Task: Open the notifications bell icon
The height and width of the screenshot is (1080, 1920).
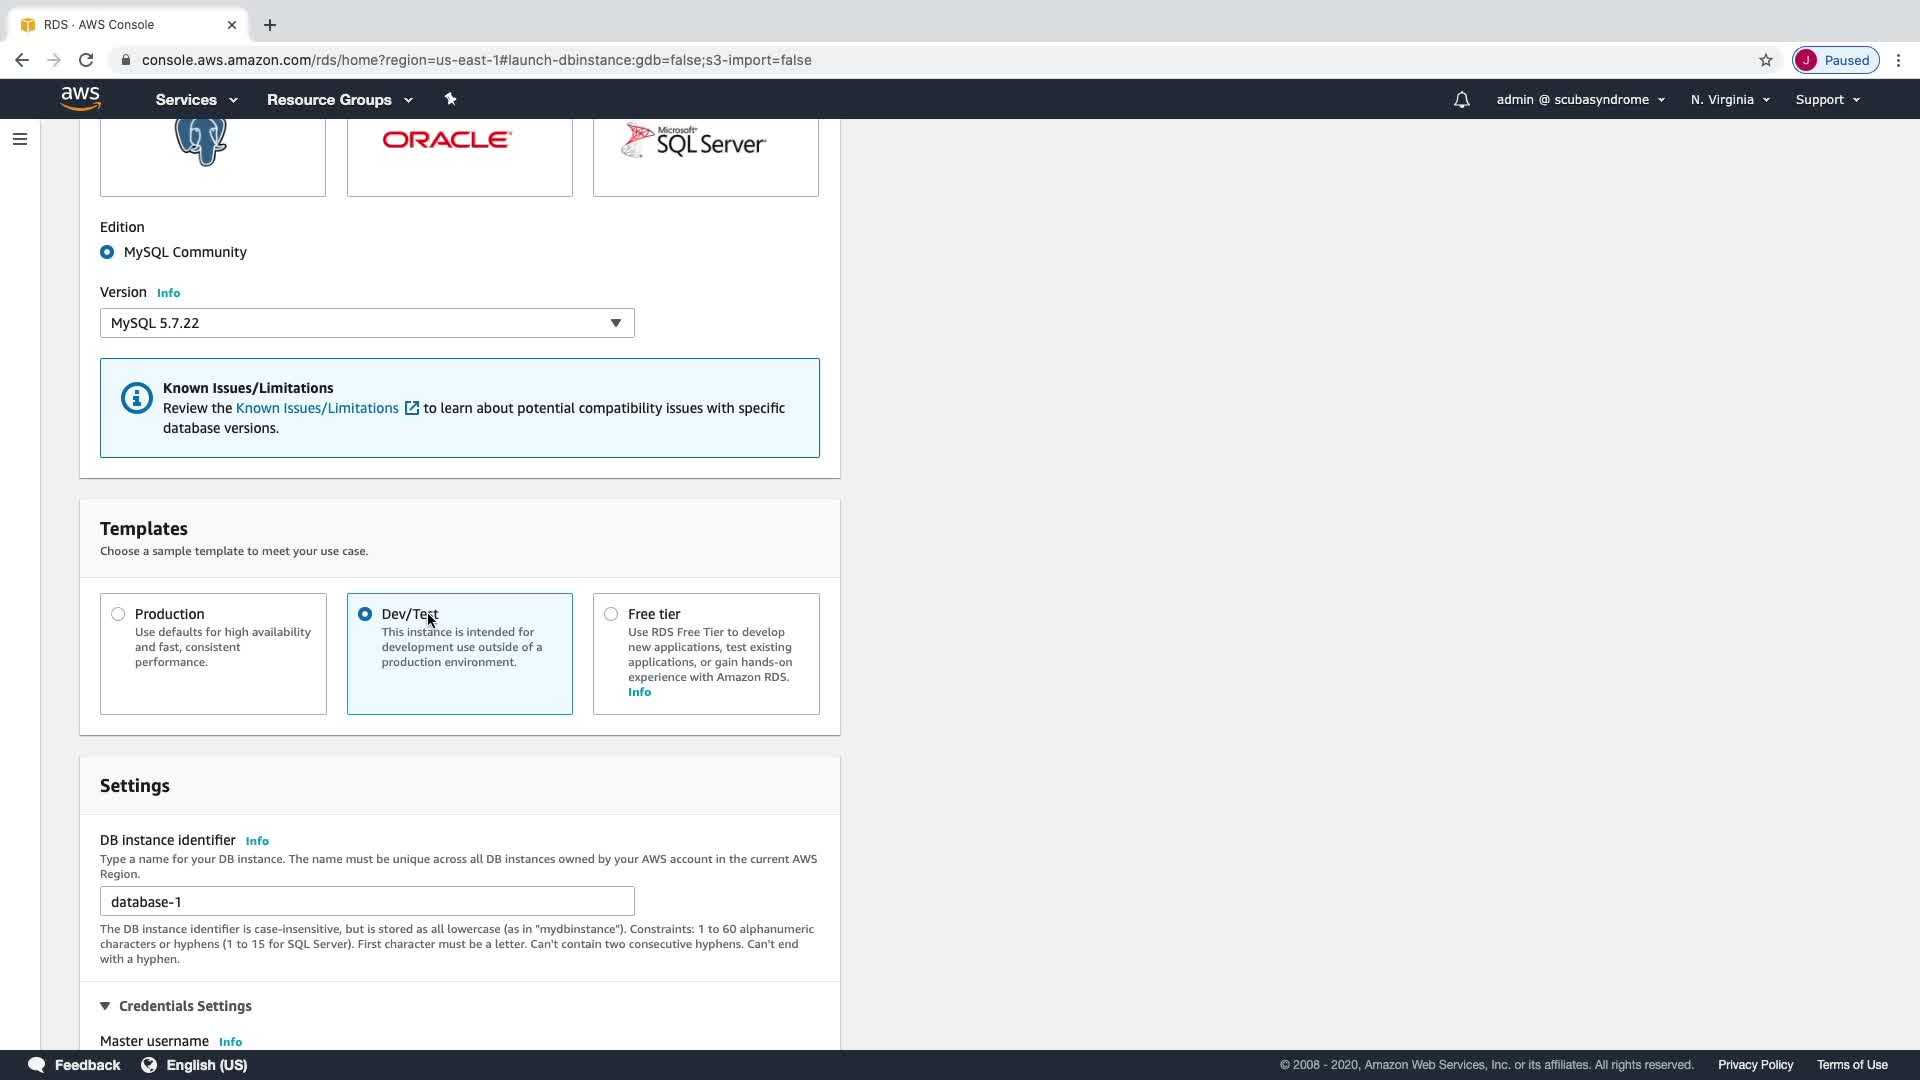Action: pos(1461,100)
